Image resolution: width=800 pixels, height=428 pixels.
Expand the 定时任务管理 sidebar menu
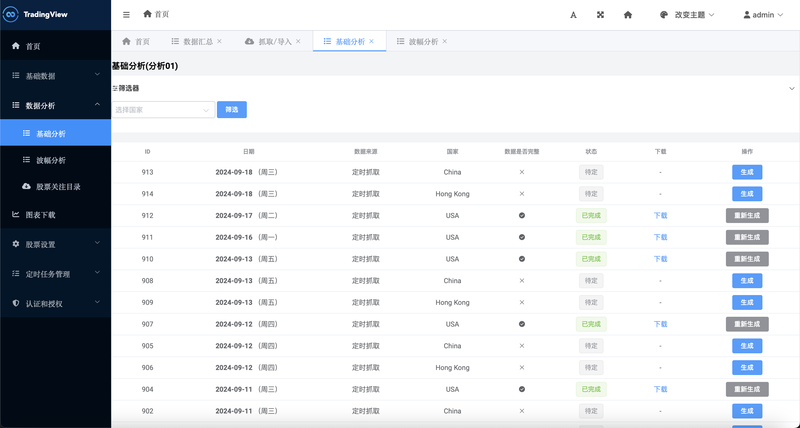point(97,272)
